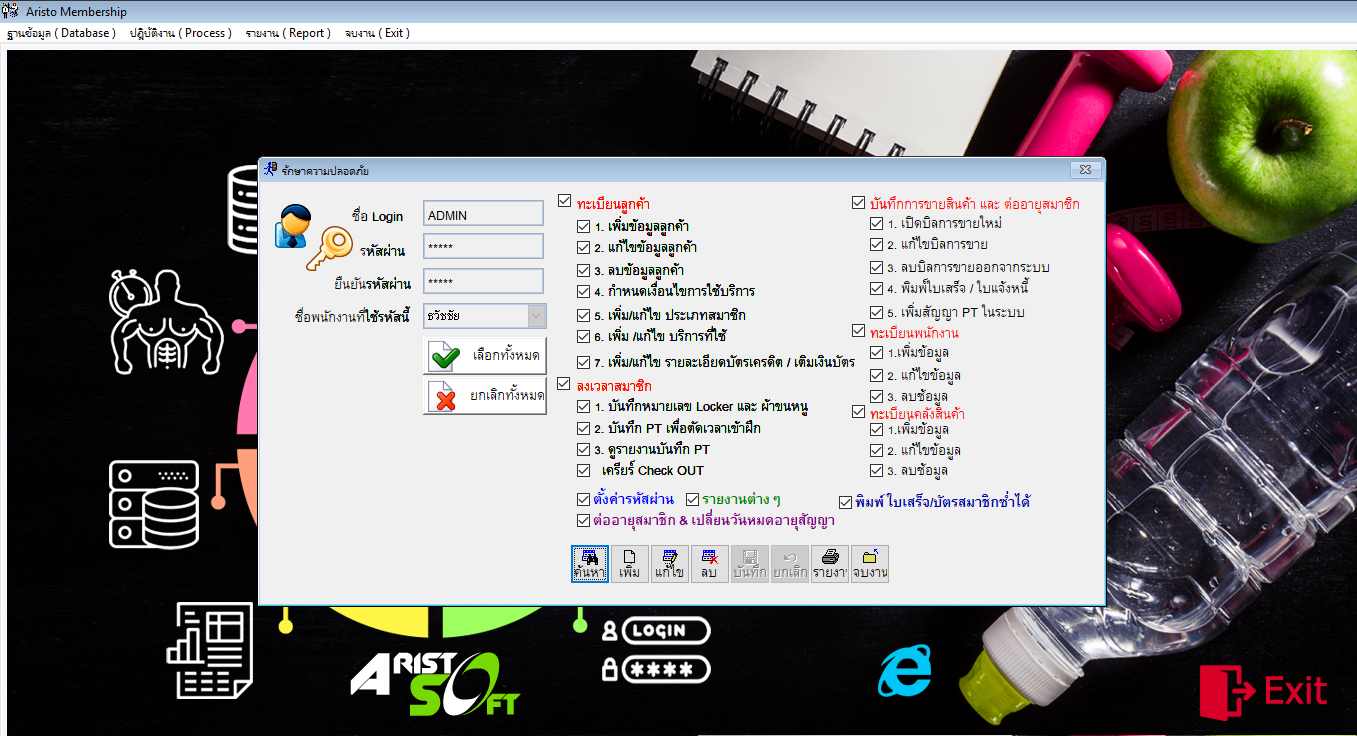Click the ยกเลิก (undo) arrow icon
The width and height of the screenshot is (1357, 736).
(x=790, y=564)
